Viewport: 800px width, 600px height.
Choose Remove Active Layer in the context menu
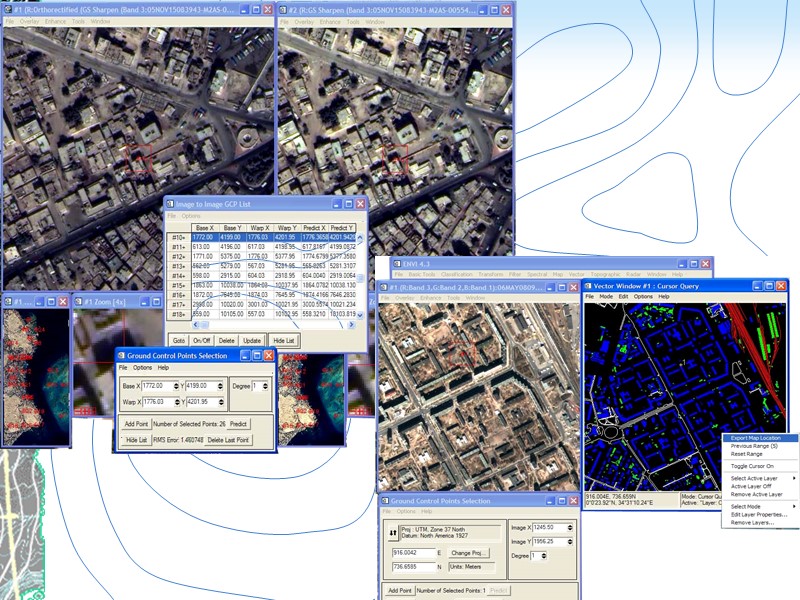pyautogui.click(x=760, y=494)
